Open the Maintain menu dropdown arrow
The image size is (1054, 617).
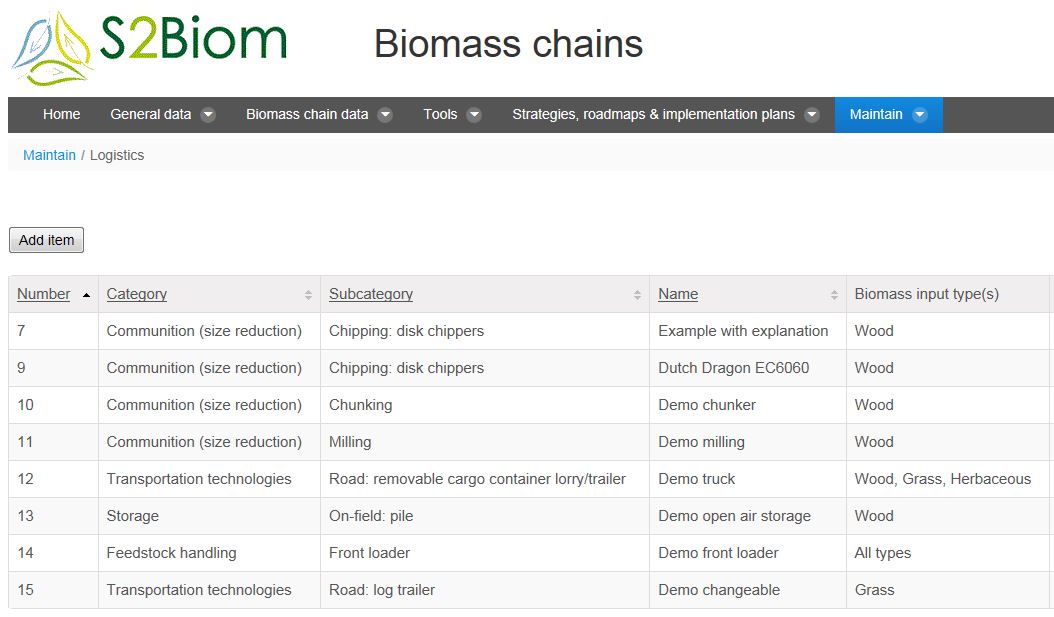tap(920, 115)
